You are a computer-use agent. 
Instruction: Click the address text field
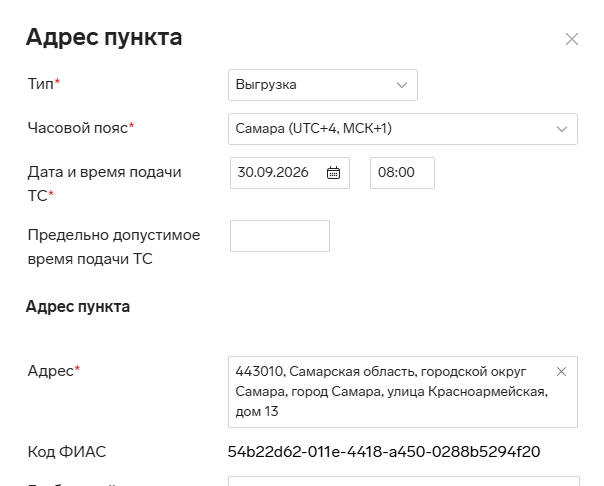403,392
